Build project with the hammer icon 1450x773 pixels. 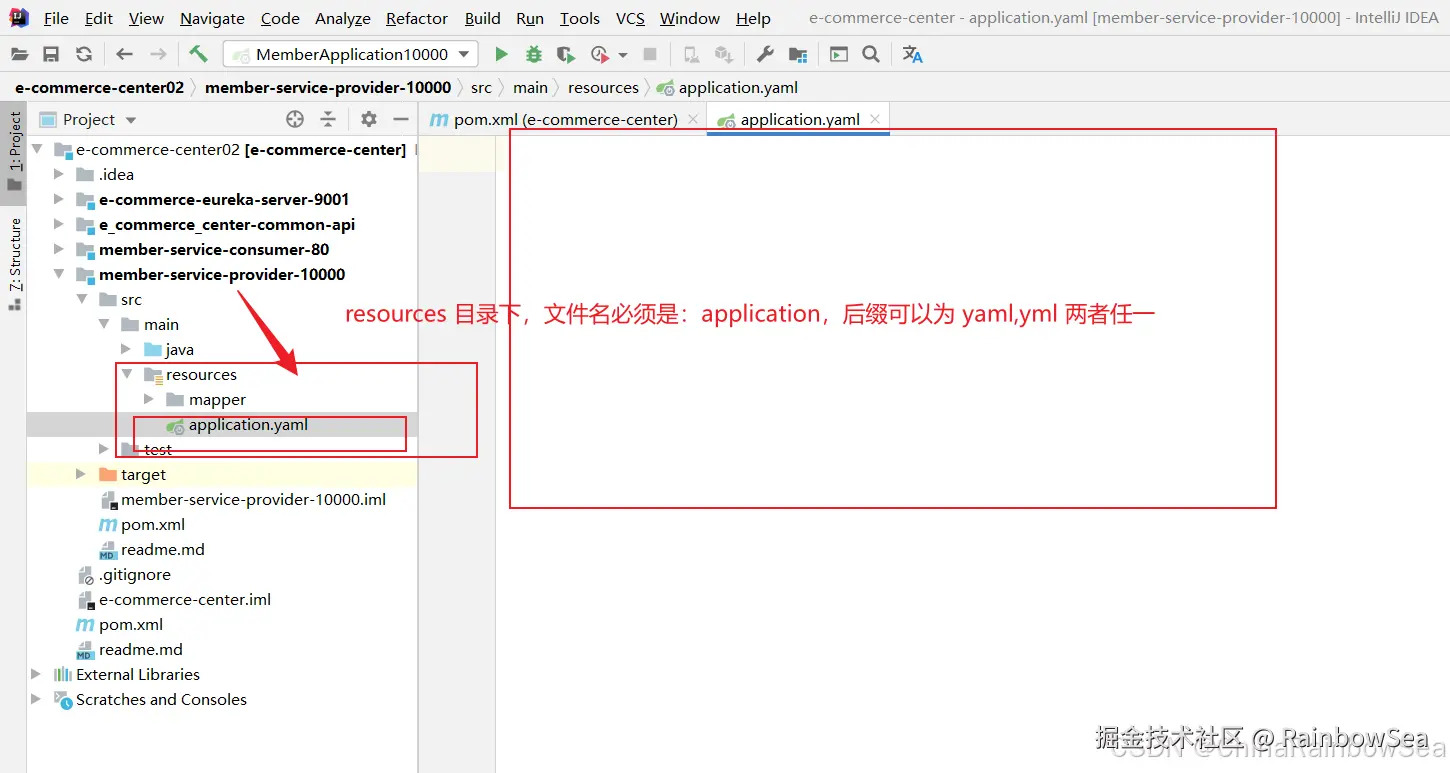(x=198, y=54)
